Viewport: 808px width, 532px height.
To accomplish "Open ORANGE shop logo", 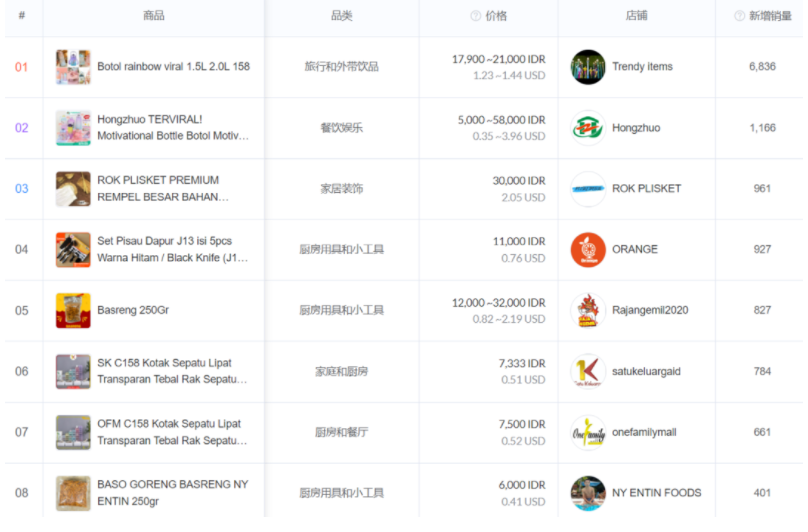I will pos(588,250).
